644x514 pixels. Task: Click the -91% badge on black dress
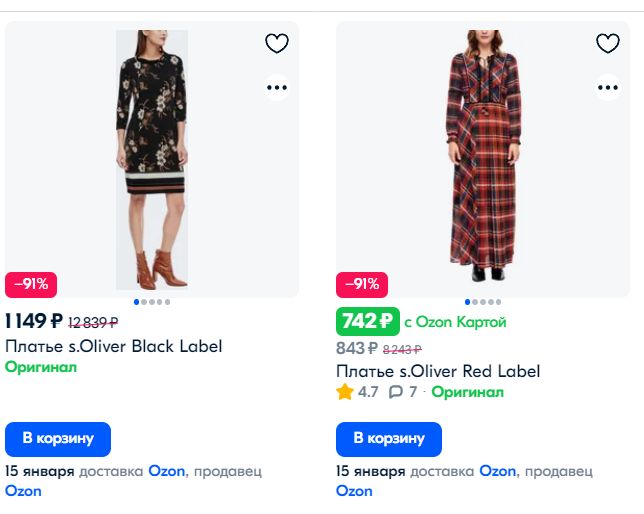point(32,284)
